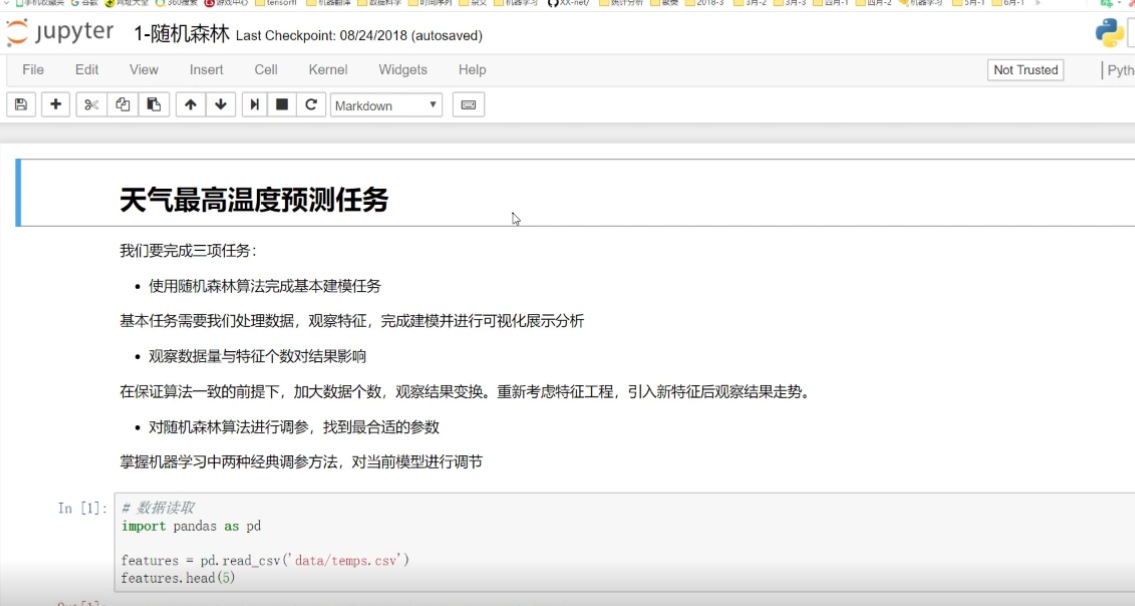Click the Jupyter logo link

[60, 33]
